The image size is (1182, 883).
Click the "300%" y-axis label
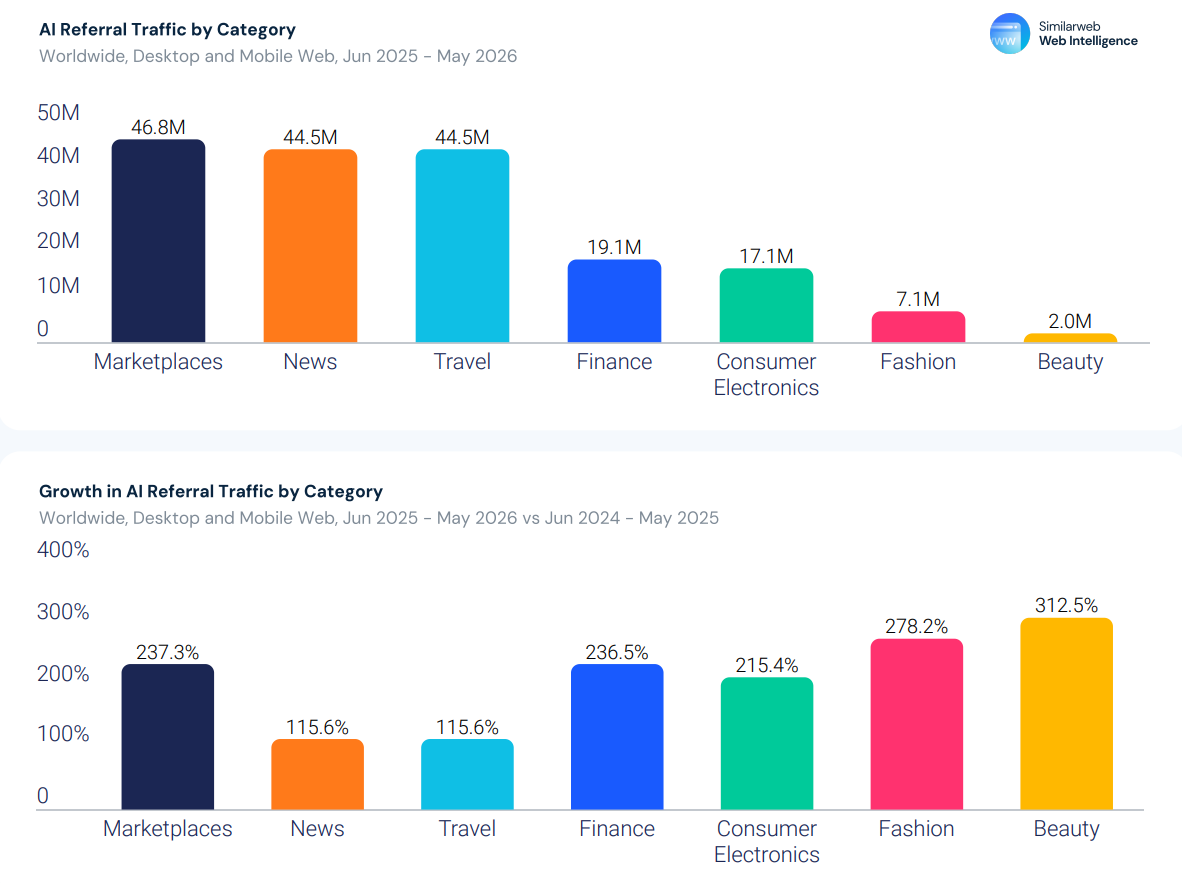(63, 612)
